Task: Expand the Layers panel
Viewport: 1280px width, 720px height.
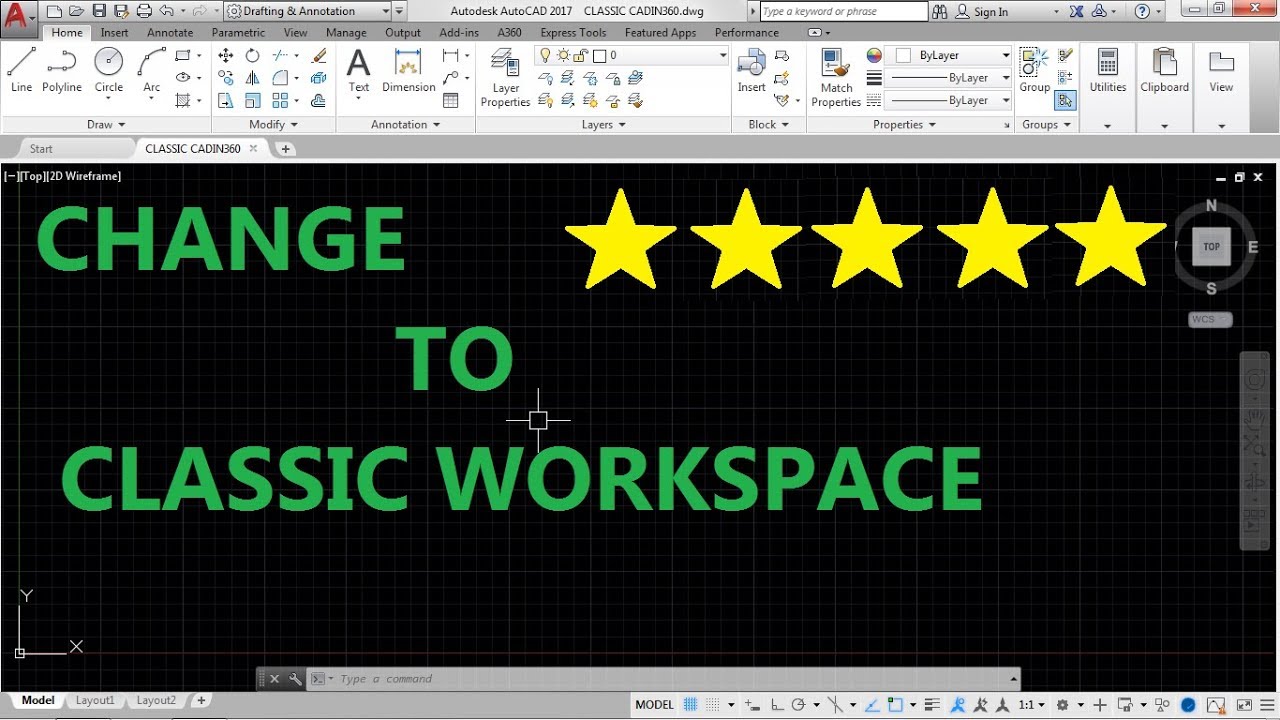Action: tap(603, 125)
